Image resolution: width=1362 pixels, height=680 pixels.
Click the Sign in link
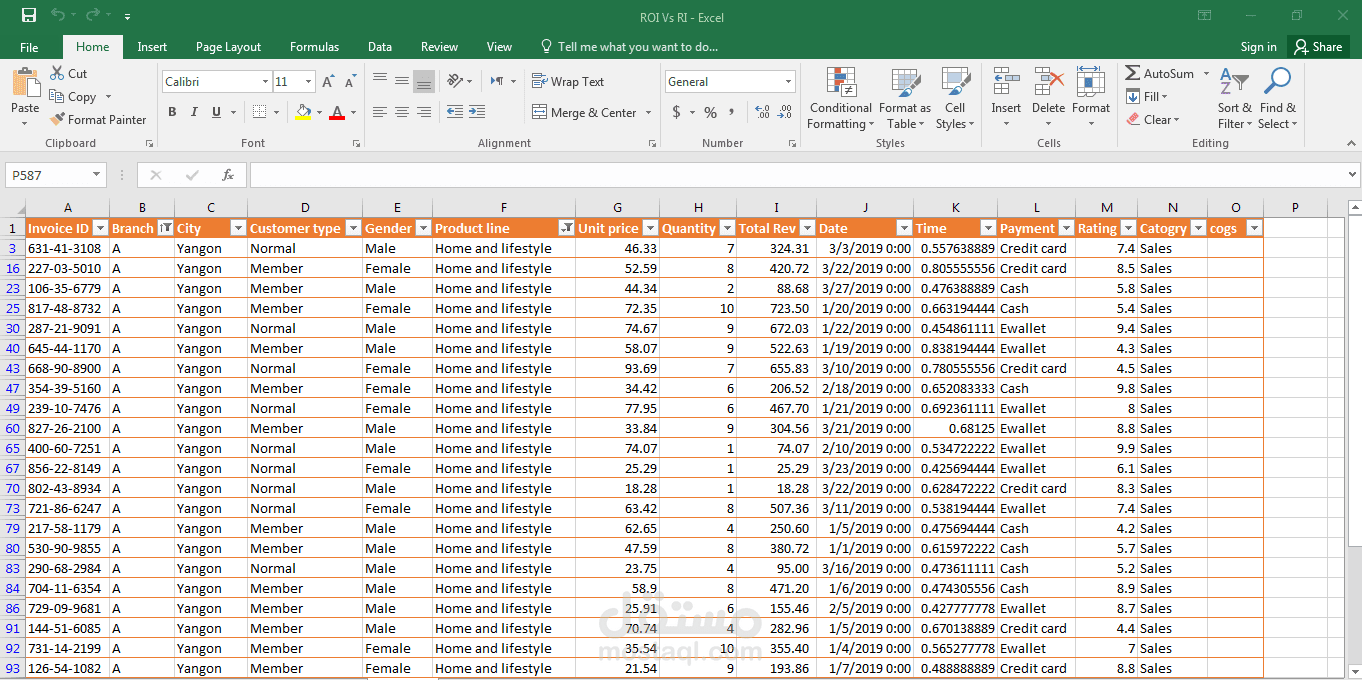[1257, 46]
